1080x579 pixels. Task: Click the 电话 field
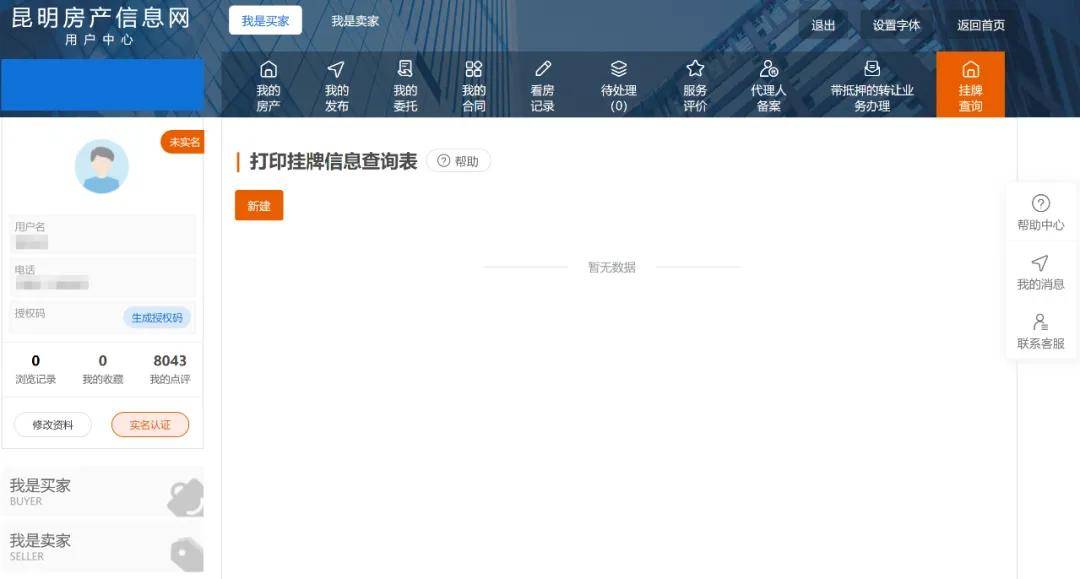coord(103,277)
